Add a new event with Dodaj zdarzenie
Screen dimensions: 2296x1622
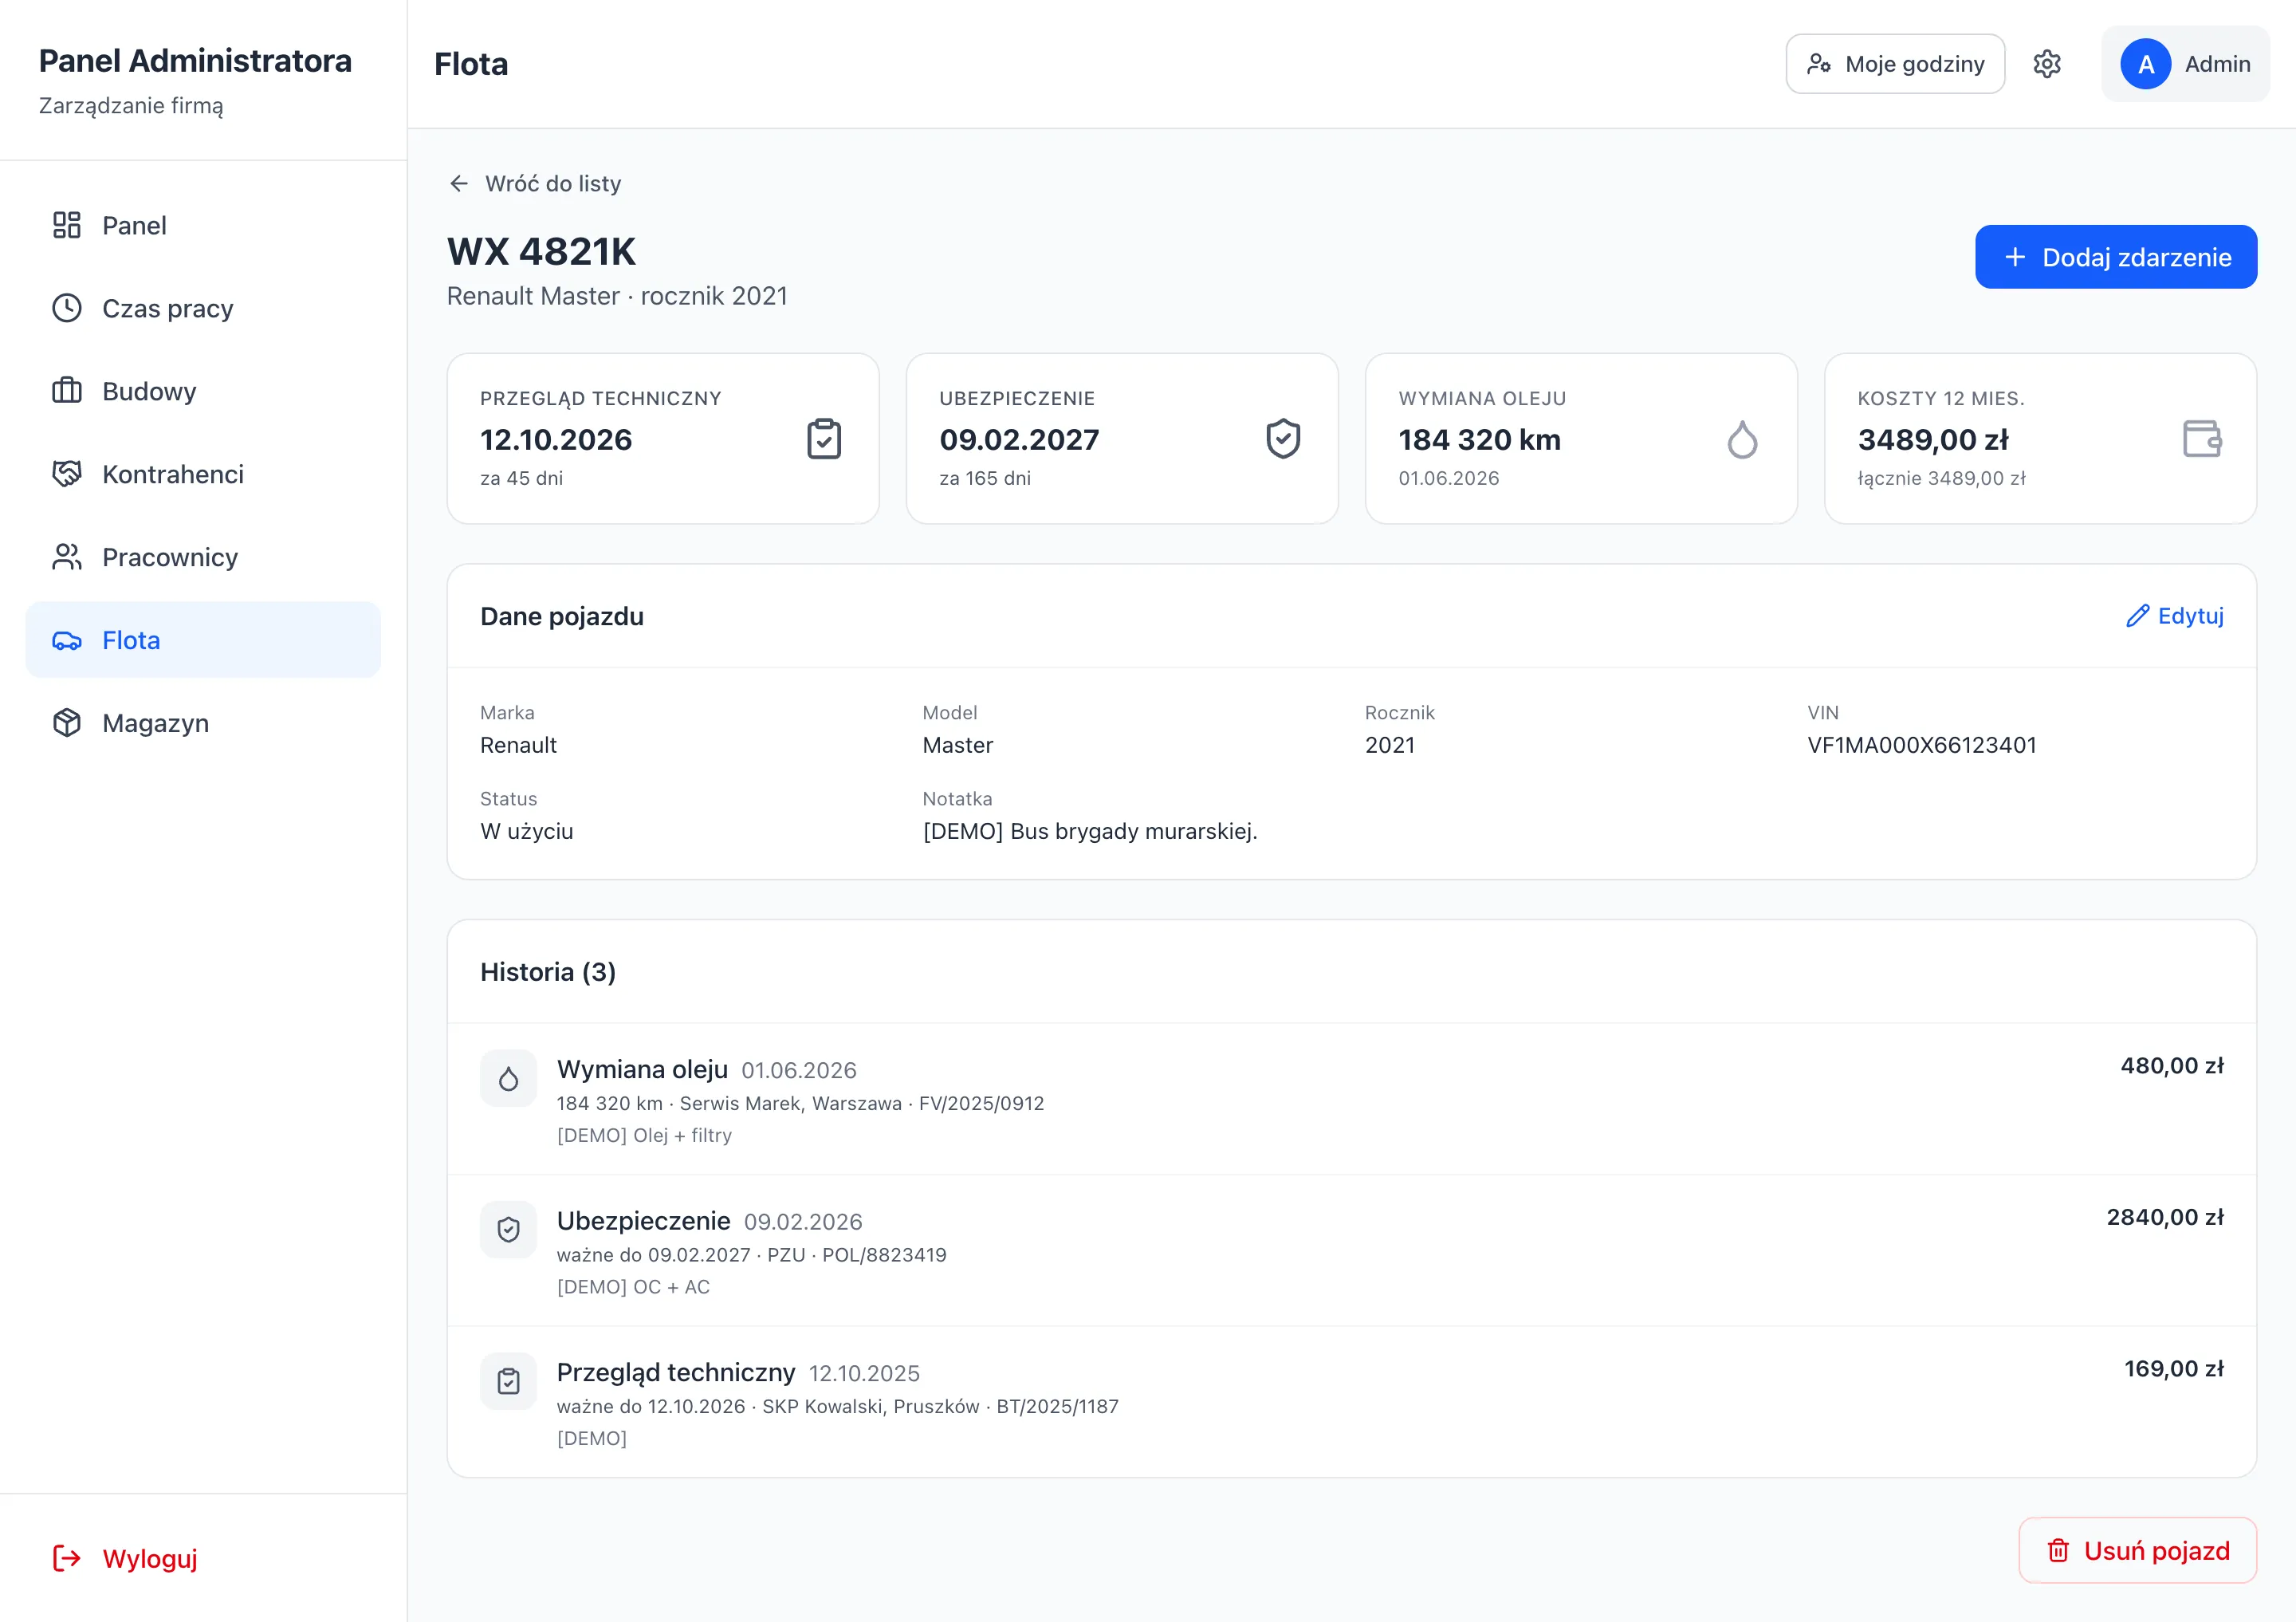[2116, 257]
